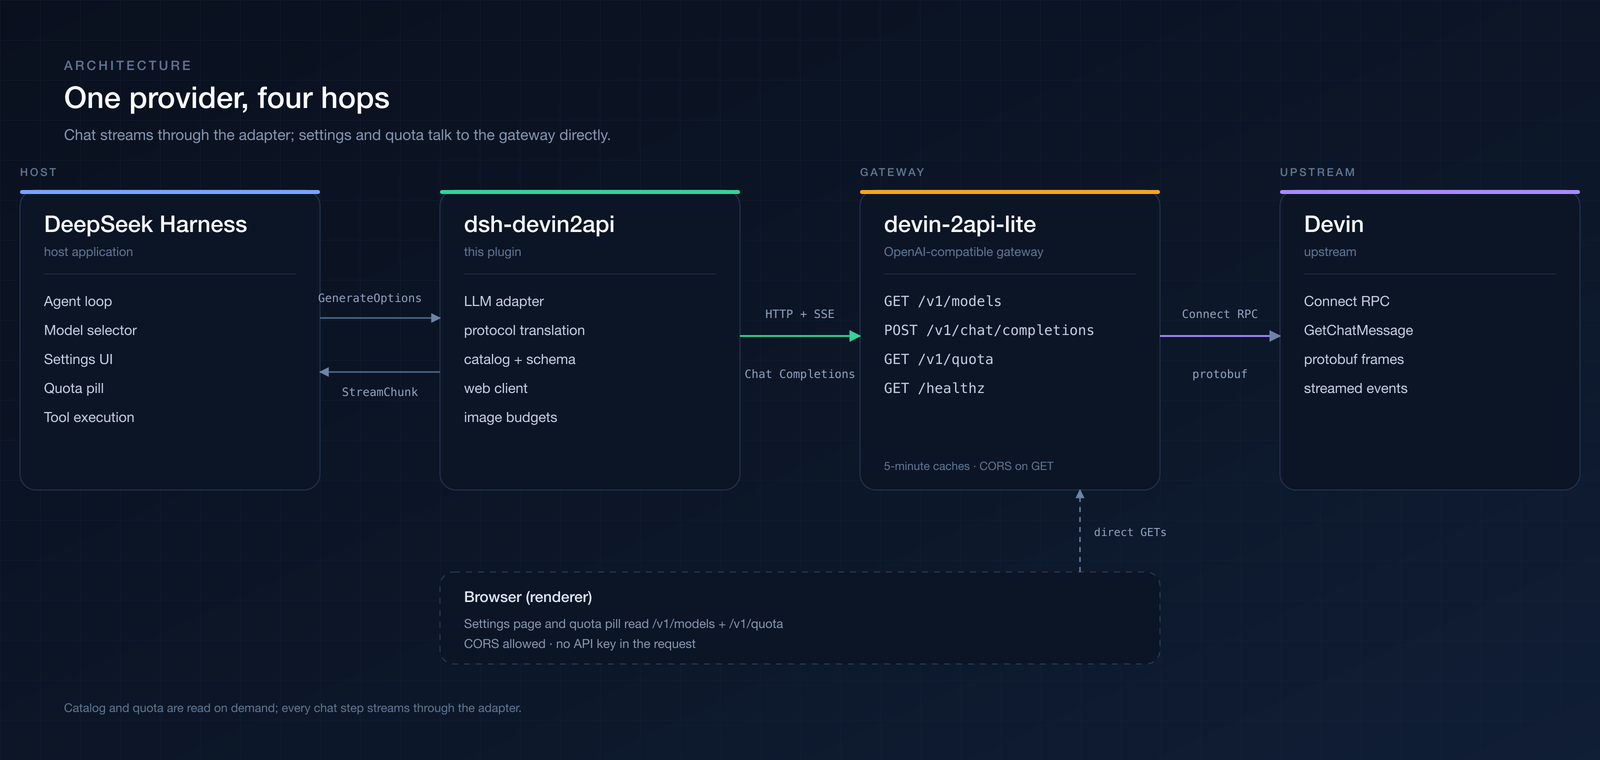Click the 'GetChatMessage' line
Viewport: 1600px width, 760px height.
(x=1358, y=330)
